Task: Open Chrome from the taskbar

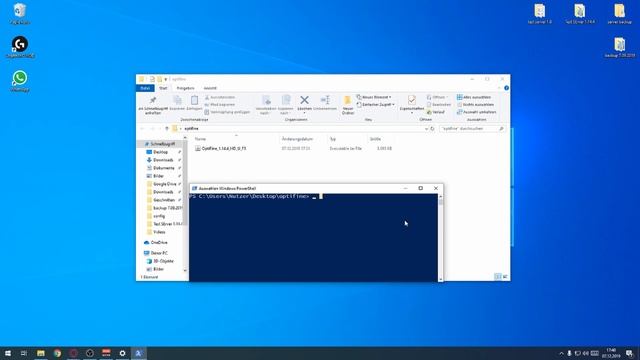Action: click(x=57, y=353)
